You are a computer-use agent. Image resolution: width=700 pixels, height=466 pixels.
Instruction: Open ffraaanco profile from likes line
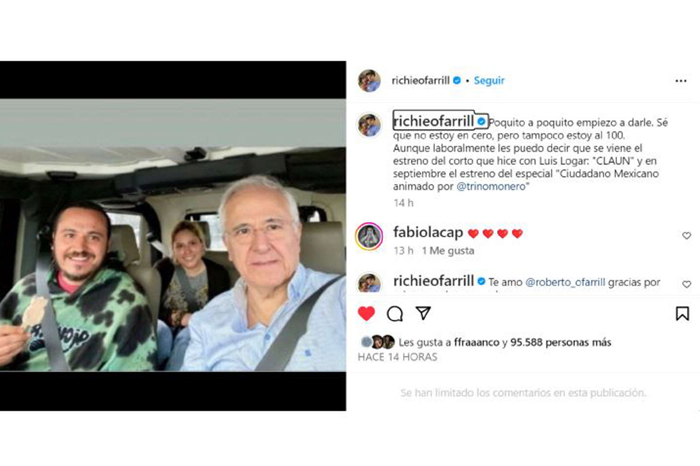point(476,342)
